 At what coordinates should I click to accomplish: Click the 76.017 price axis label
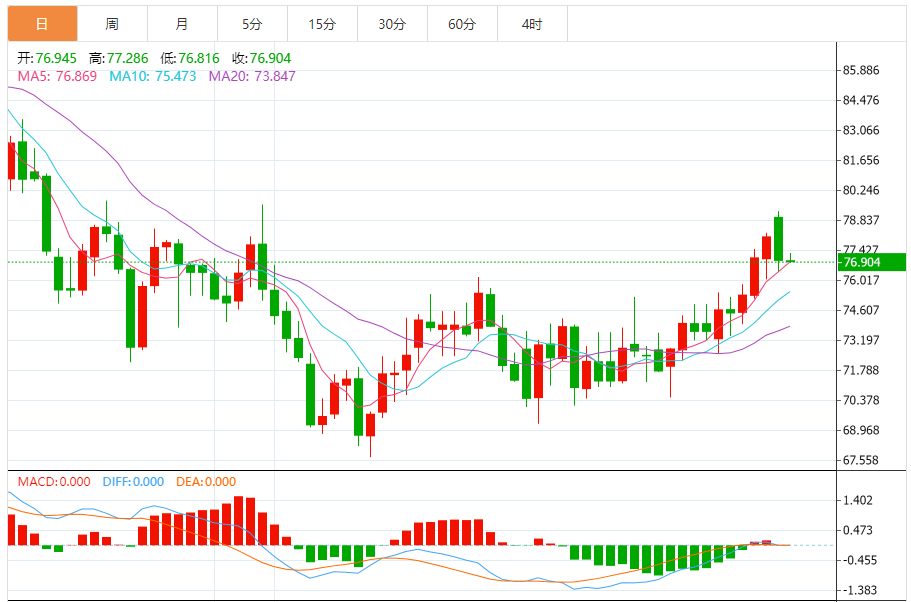point(861,280)
